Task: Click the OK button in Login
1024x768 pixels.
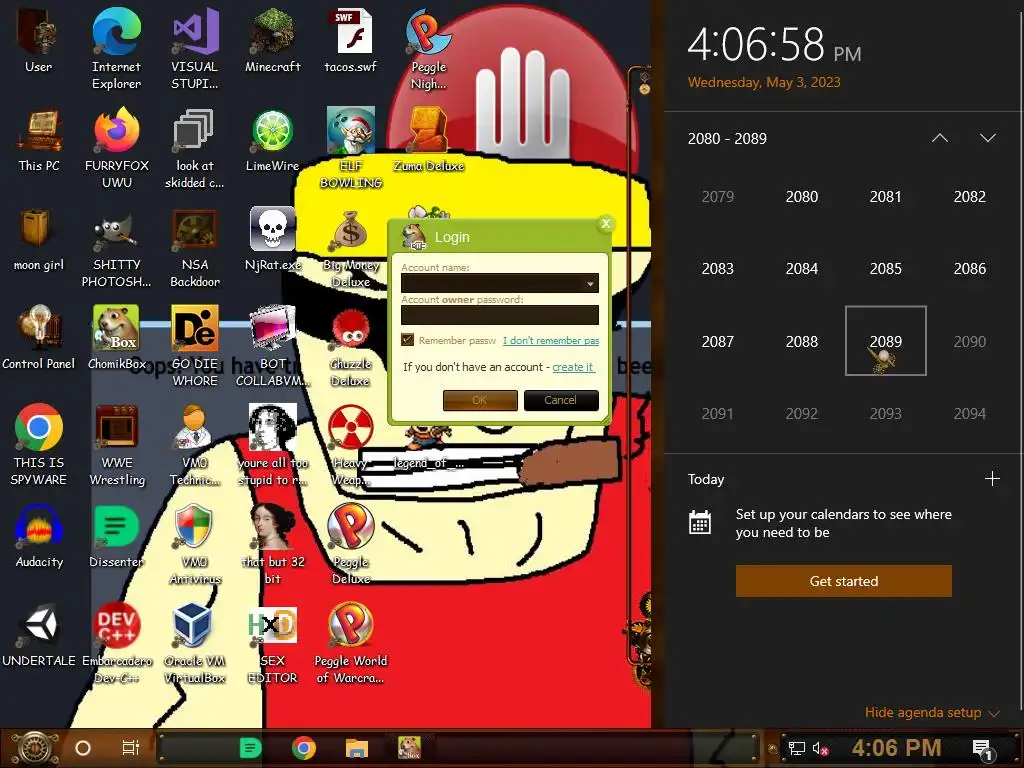Action: click(480, 400)
